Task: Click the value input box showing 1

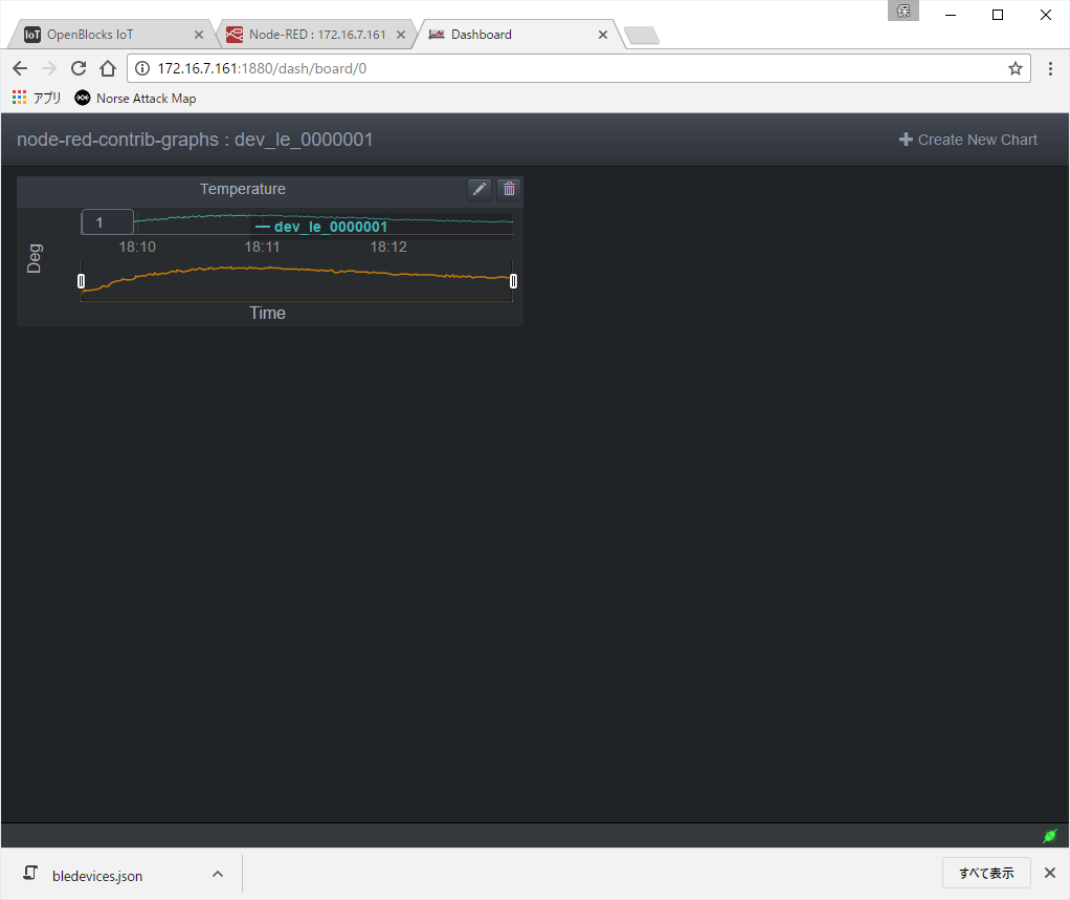Action: tap(107, 222)
